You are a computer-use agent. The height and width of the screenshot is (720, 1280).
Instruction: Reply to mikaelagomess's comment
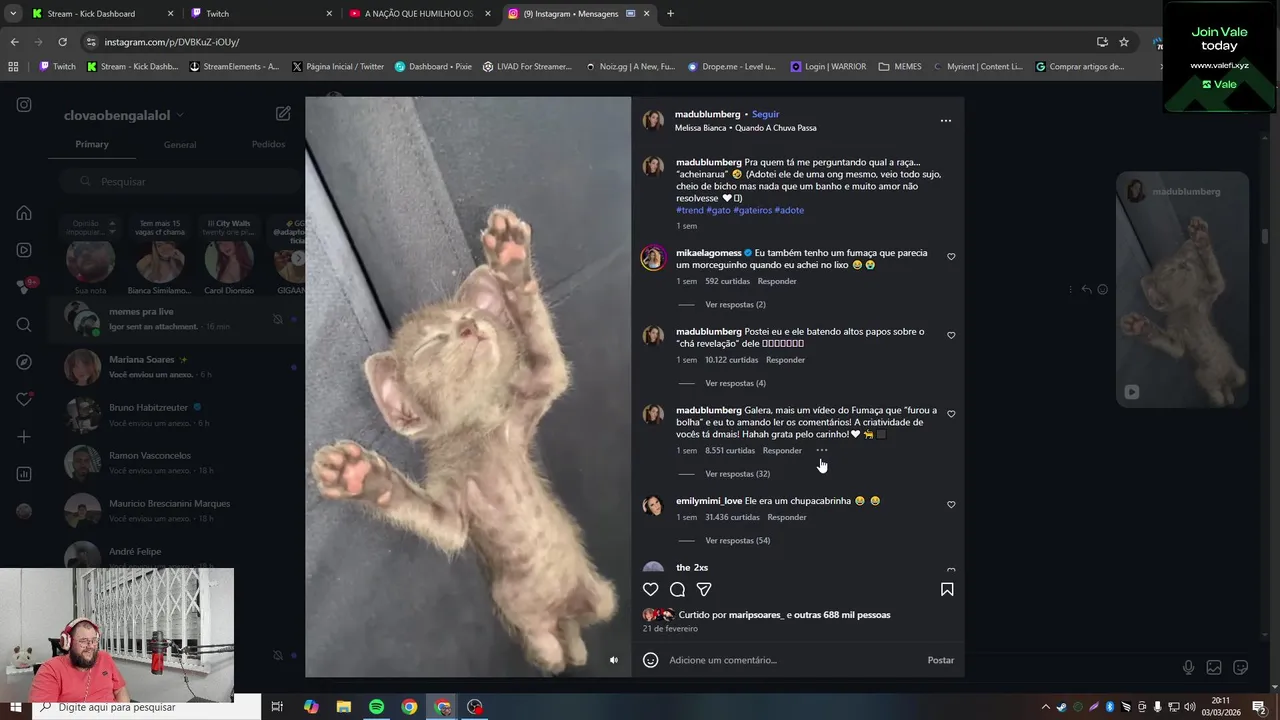[777, 281]
